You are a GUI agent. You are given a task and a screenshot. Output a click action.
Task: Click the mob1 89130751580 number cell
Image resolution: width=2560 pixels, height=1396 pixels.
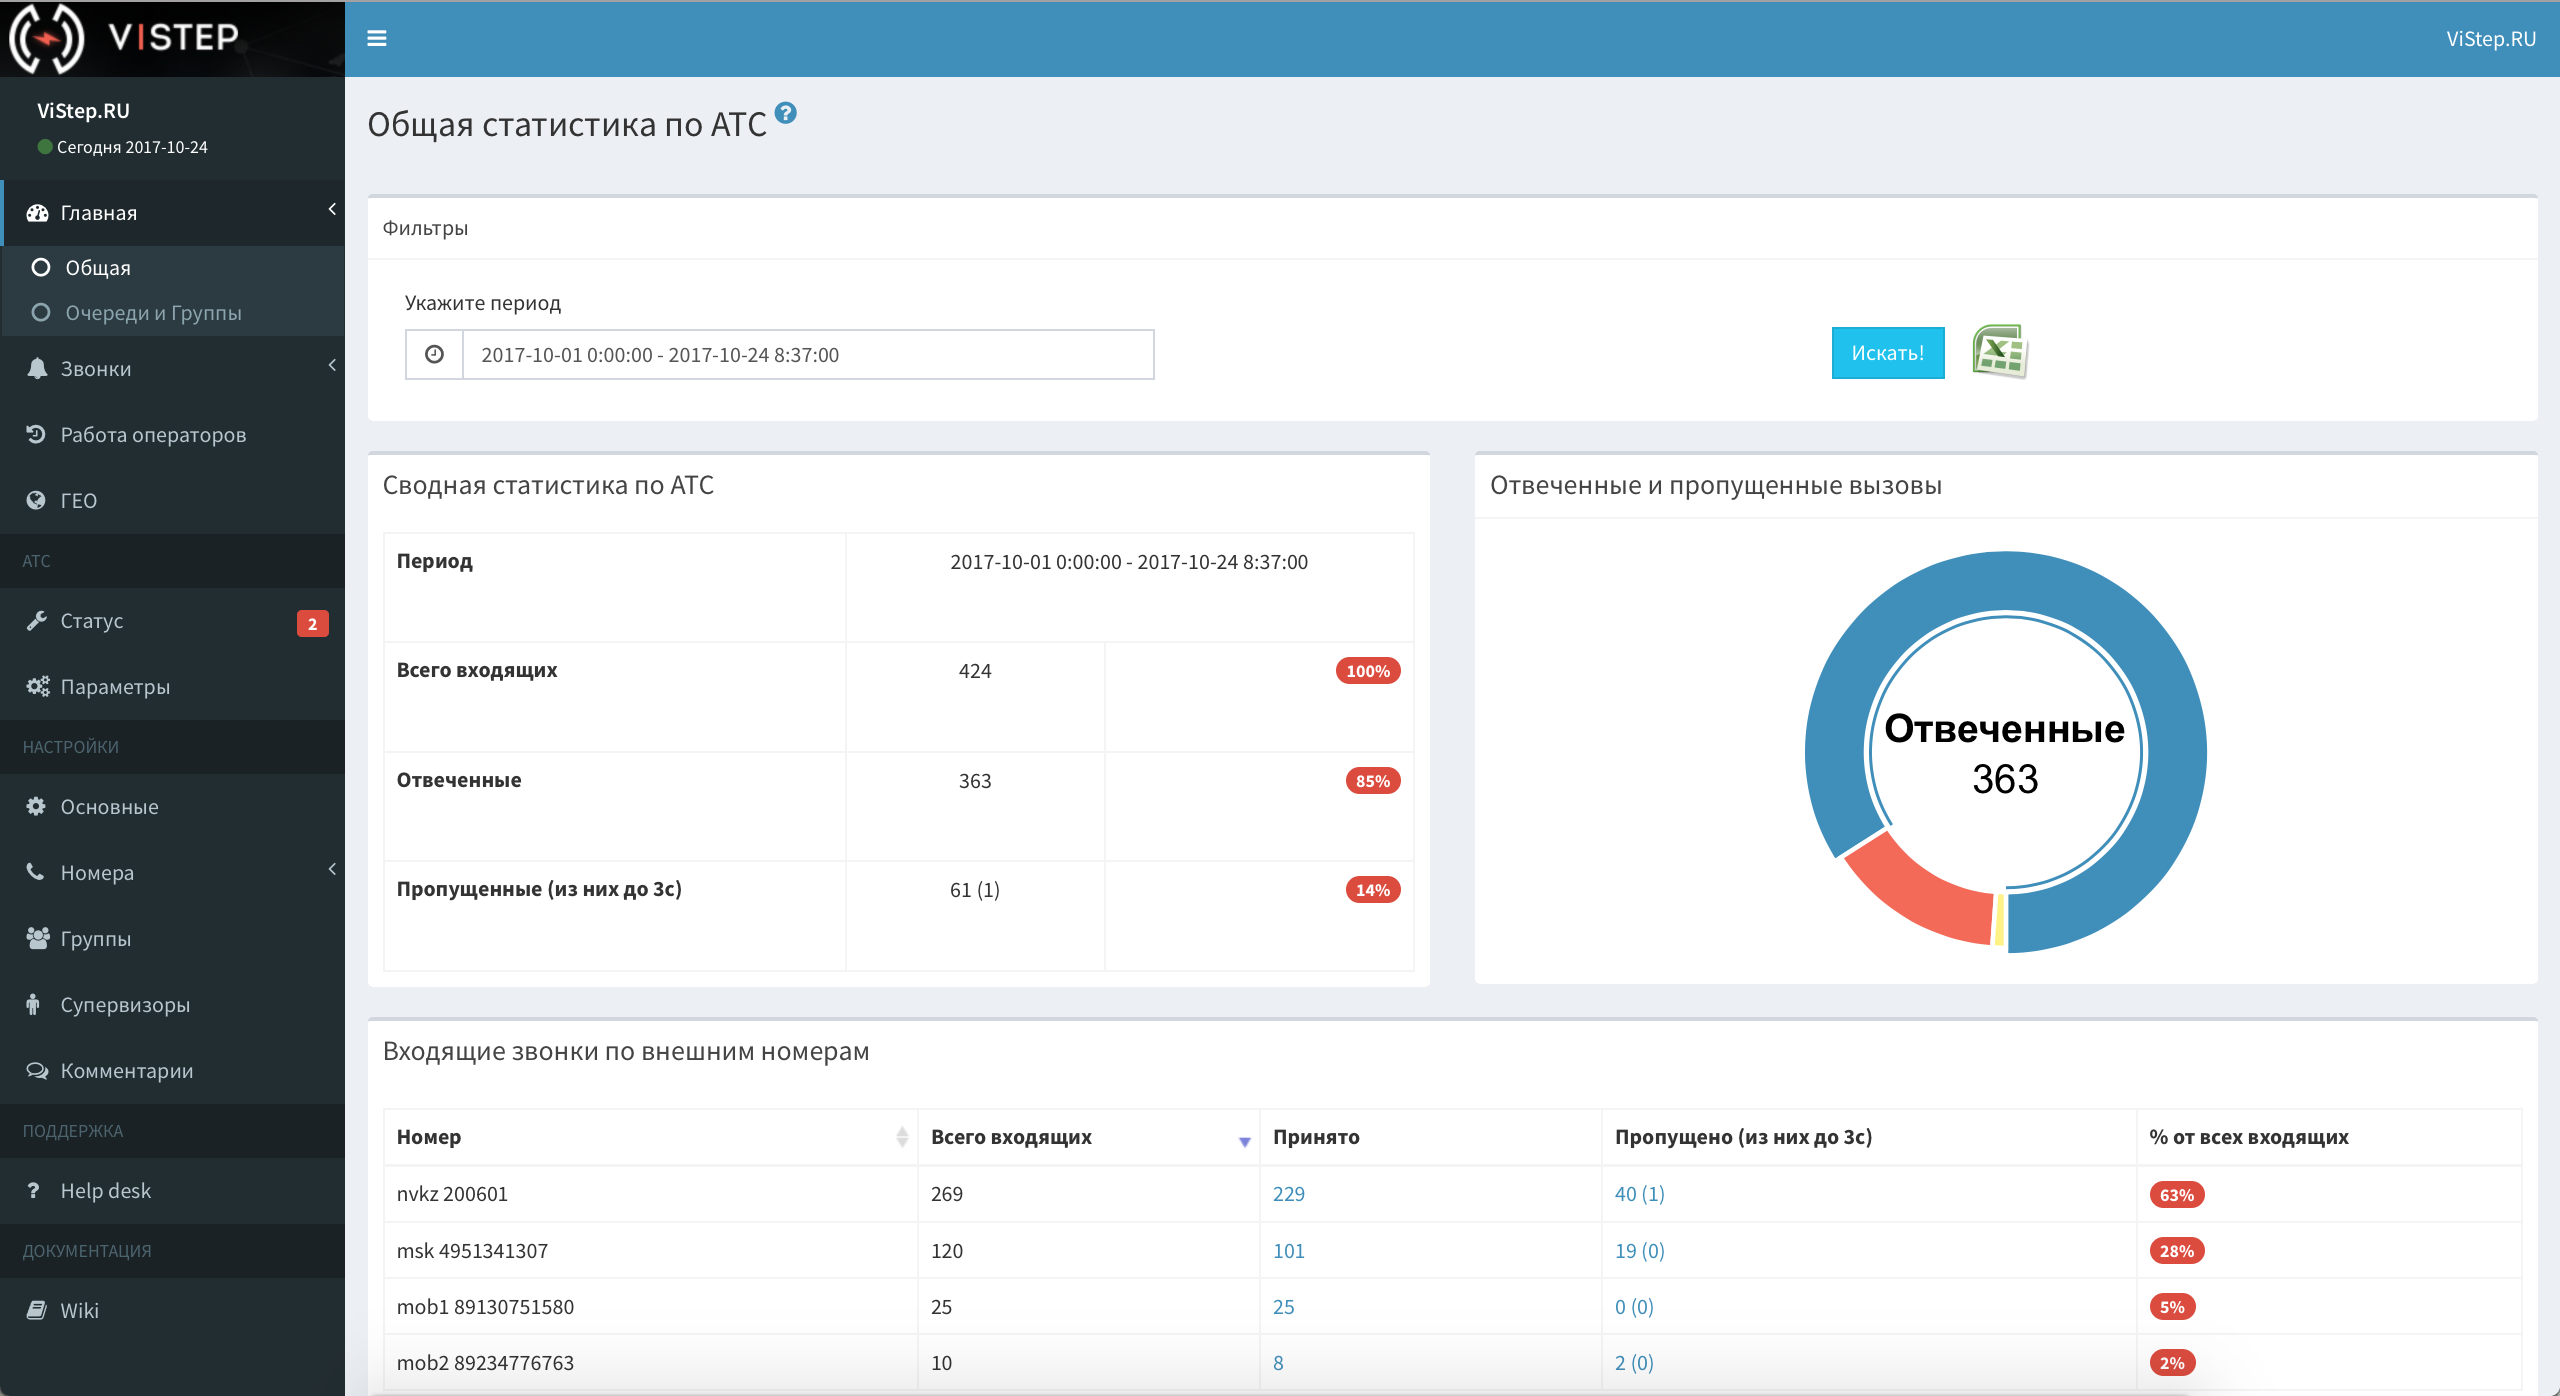[651, 1306]
